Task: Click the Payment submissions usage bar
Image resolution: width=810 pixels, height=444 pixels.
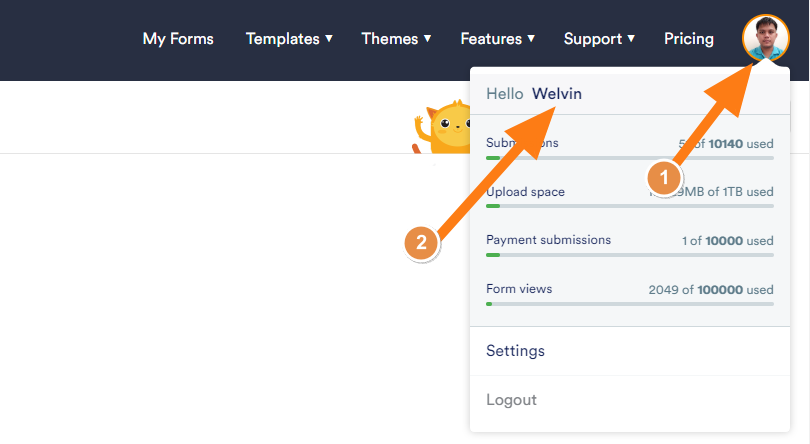Action: tap(630, 255)
